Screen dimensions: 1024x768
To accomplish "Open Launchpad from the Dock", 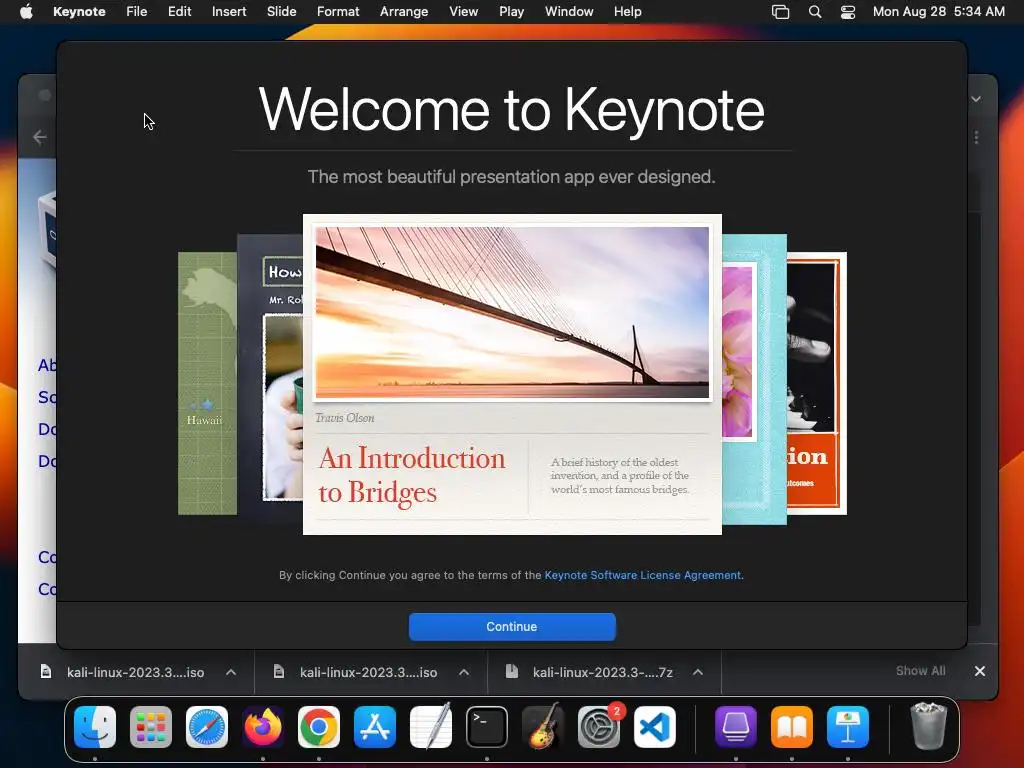I will pos(151,727).
